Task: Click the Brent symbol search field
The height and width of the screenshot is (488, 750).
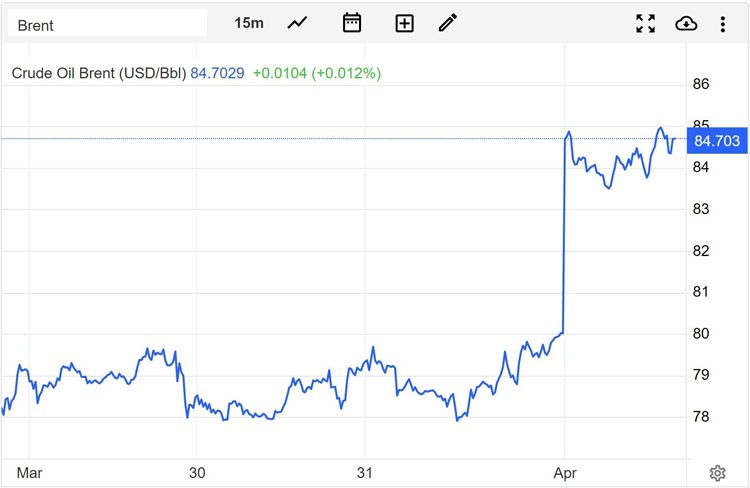Action: coord(106,24)
